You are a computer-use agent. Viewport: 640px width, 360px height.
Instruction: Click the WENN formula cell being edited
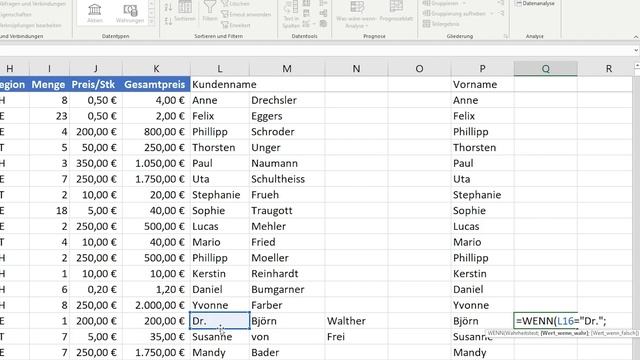click(x=546, y=321)
